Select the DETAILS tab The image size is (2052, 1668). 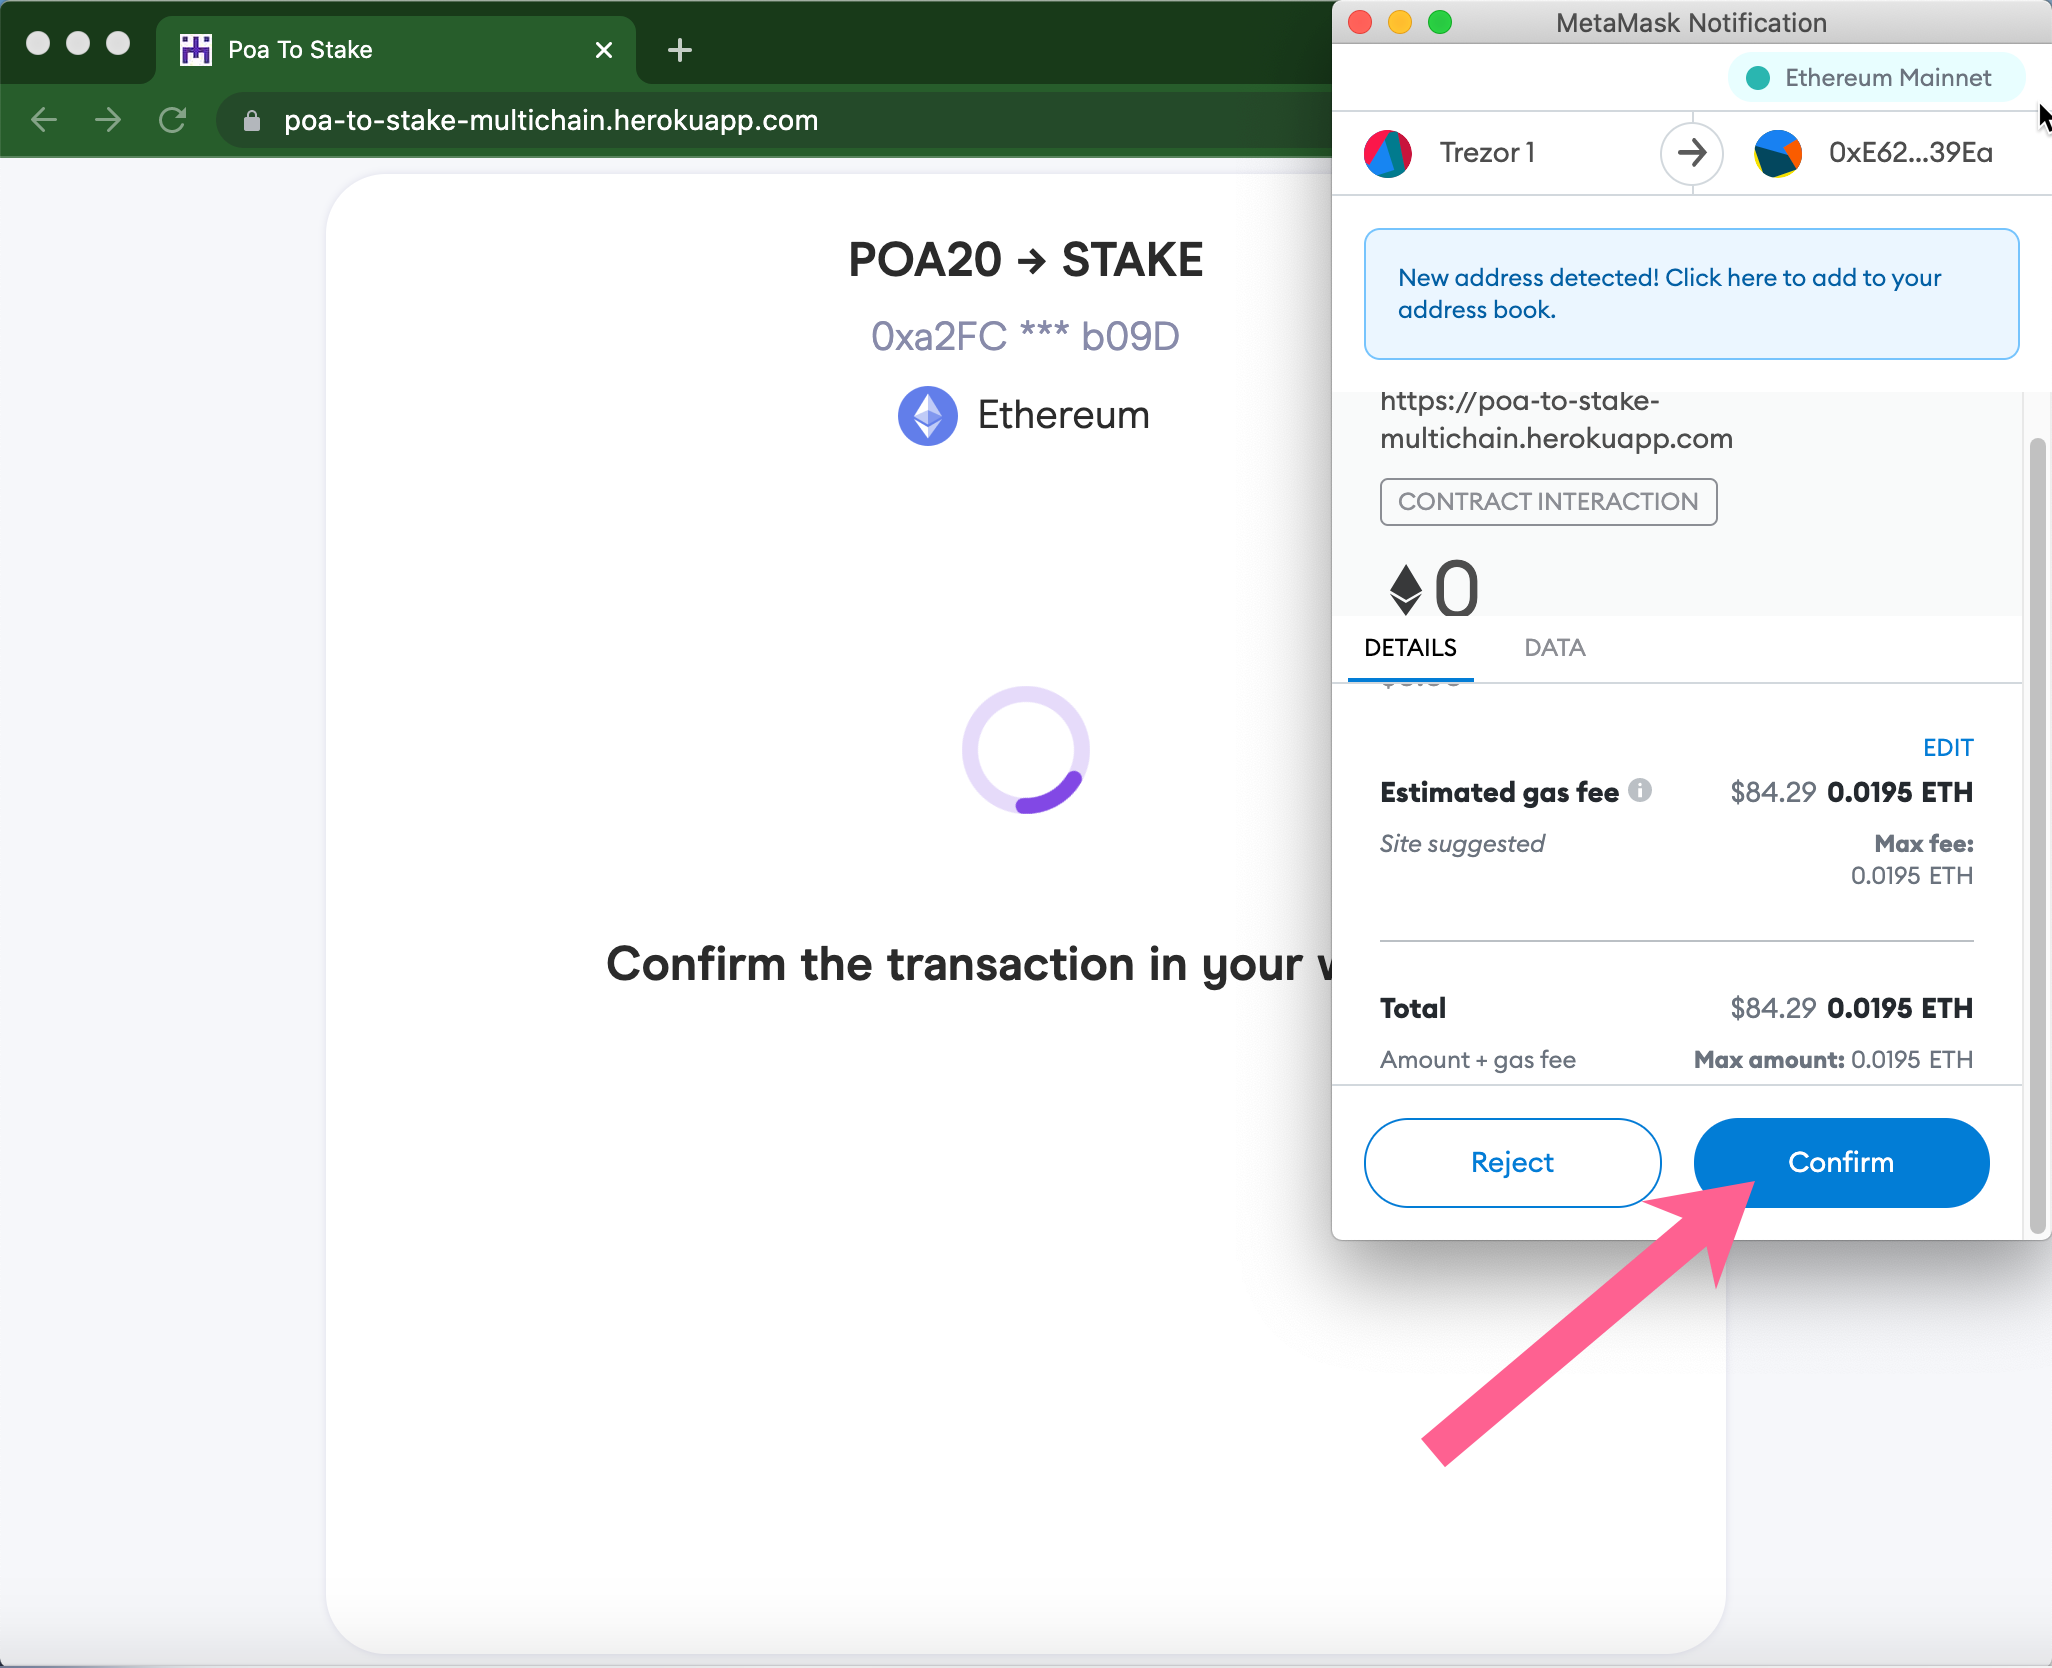pyautogui.click(x=1410, y=648)
